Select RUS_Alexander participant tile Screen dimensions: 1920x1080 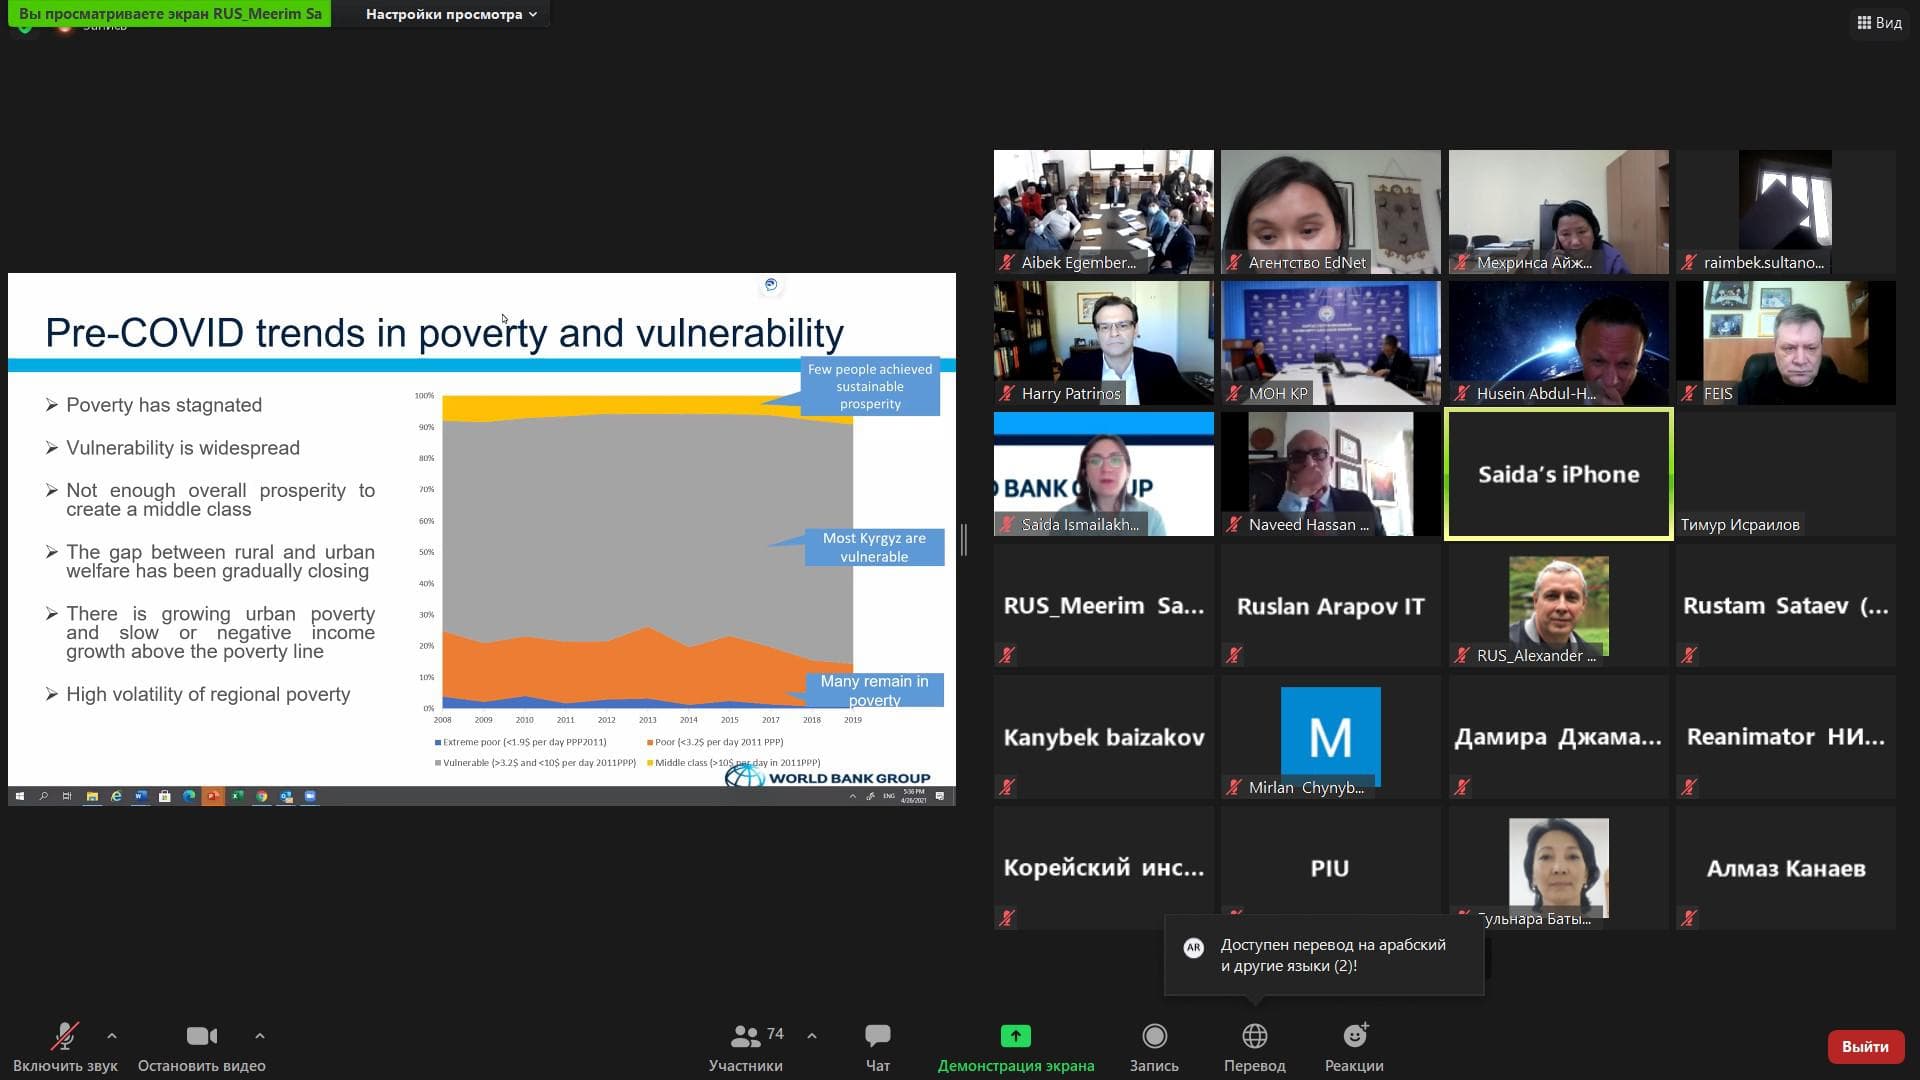[1558, 605]
